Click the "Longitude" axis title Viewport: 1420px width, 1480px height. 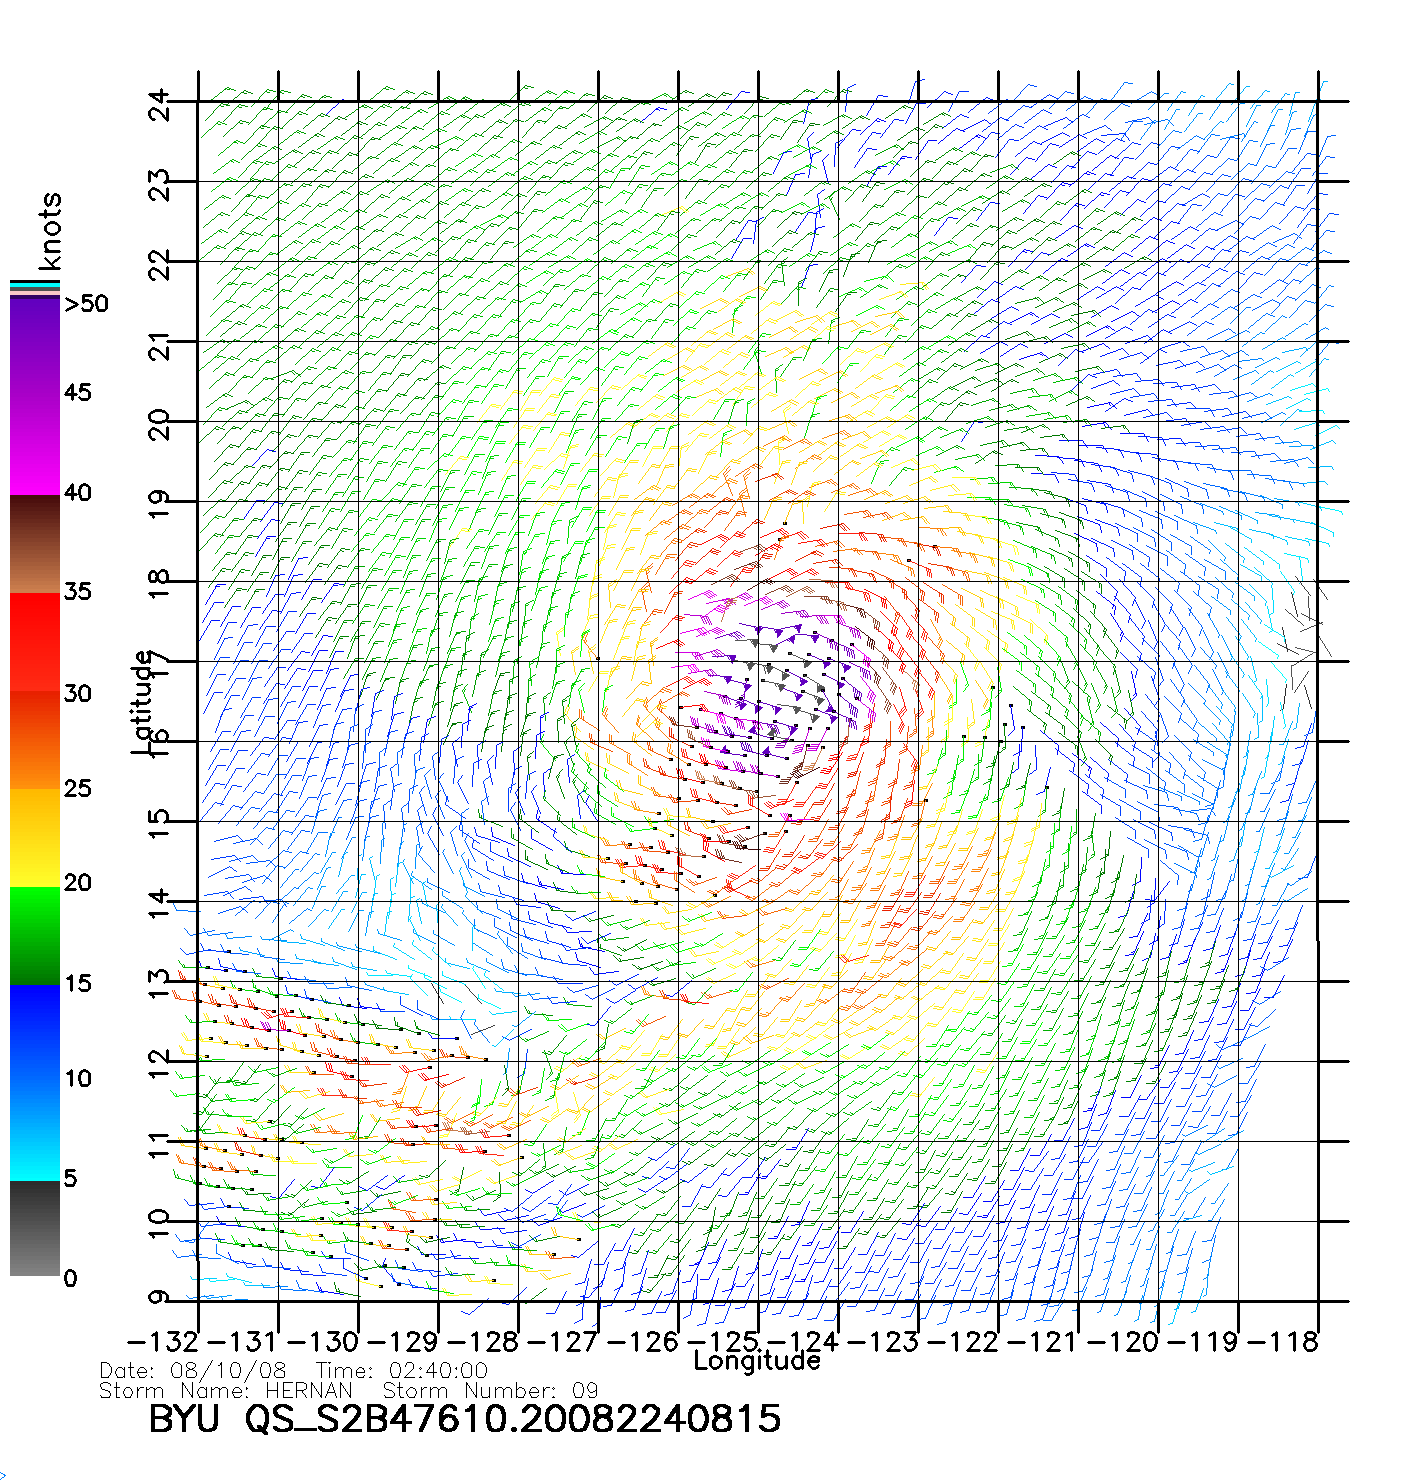tap(757, 1361)
